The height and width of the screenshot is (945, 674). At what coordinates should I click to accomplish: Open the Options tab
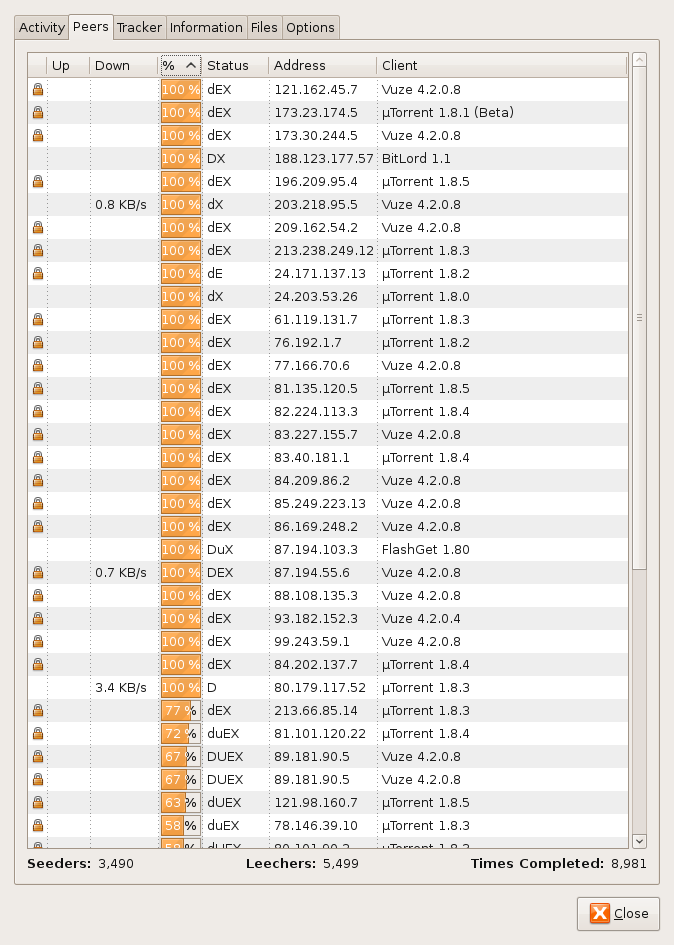coord(310,28)
